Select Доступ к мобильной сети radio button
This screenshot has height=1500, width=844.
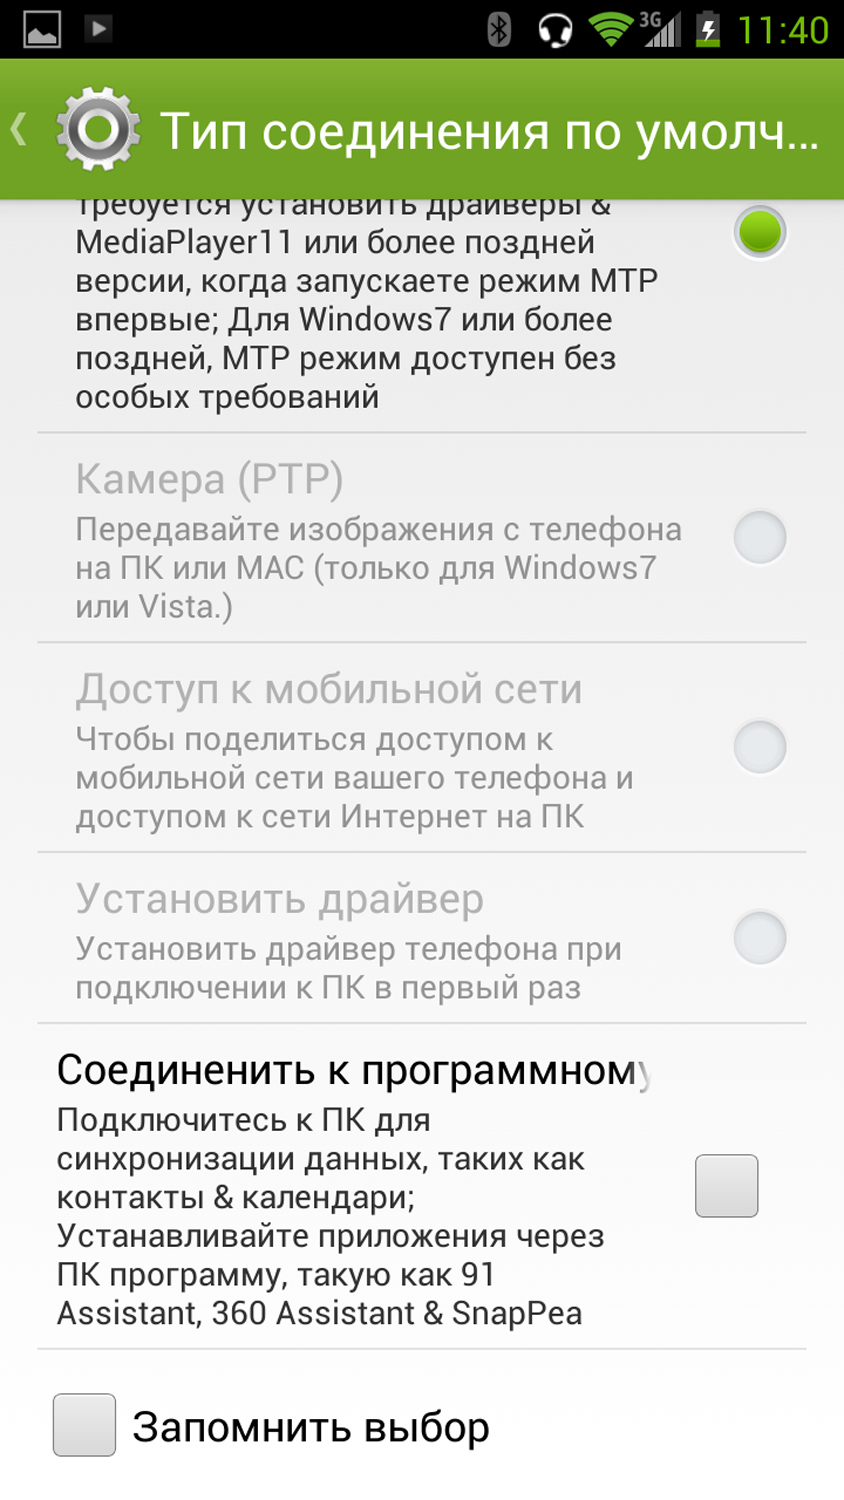pos(760,747)
